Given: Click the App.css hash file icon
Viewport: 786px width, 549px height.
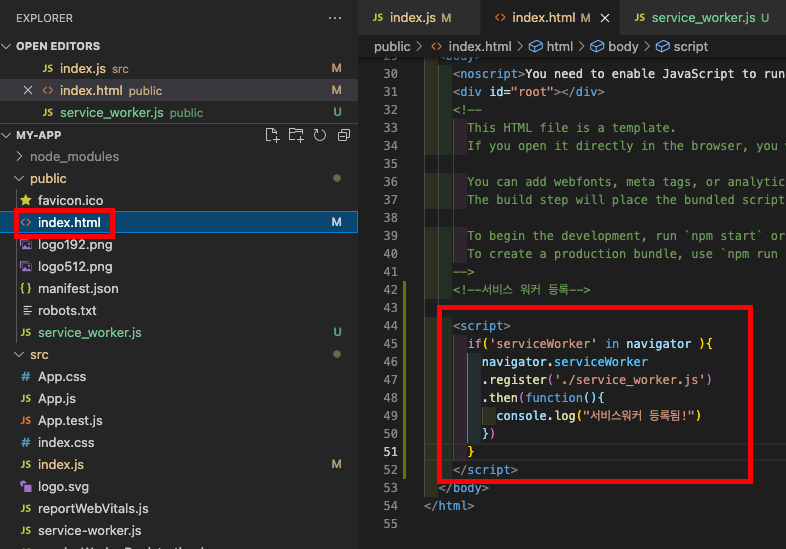Looking at the screenshot, I should point(26,377).
